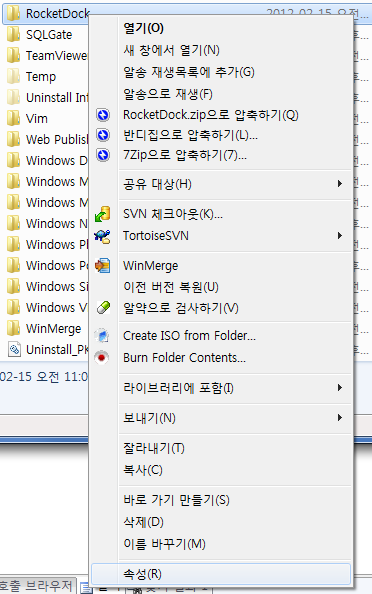Expand the 라이브러리에 포함(I) submenu arrow
This screenshot has width=372, height=594.
pos(340,388)
